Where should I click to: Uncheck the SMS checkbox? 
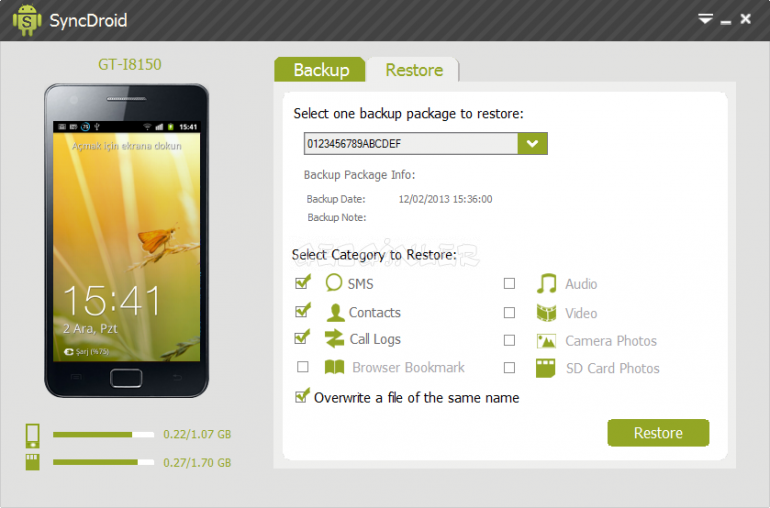[x=302, y=282]
